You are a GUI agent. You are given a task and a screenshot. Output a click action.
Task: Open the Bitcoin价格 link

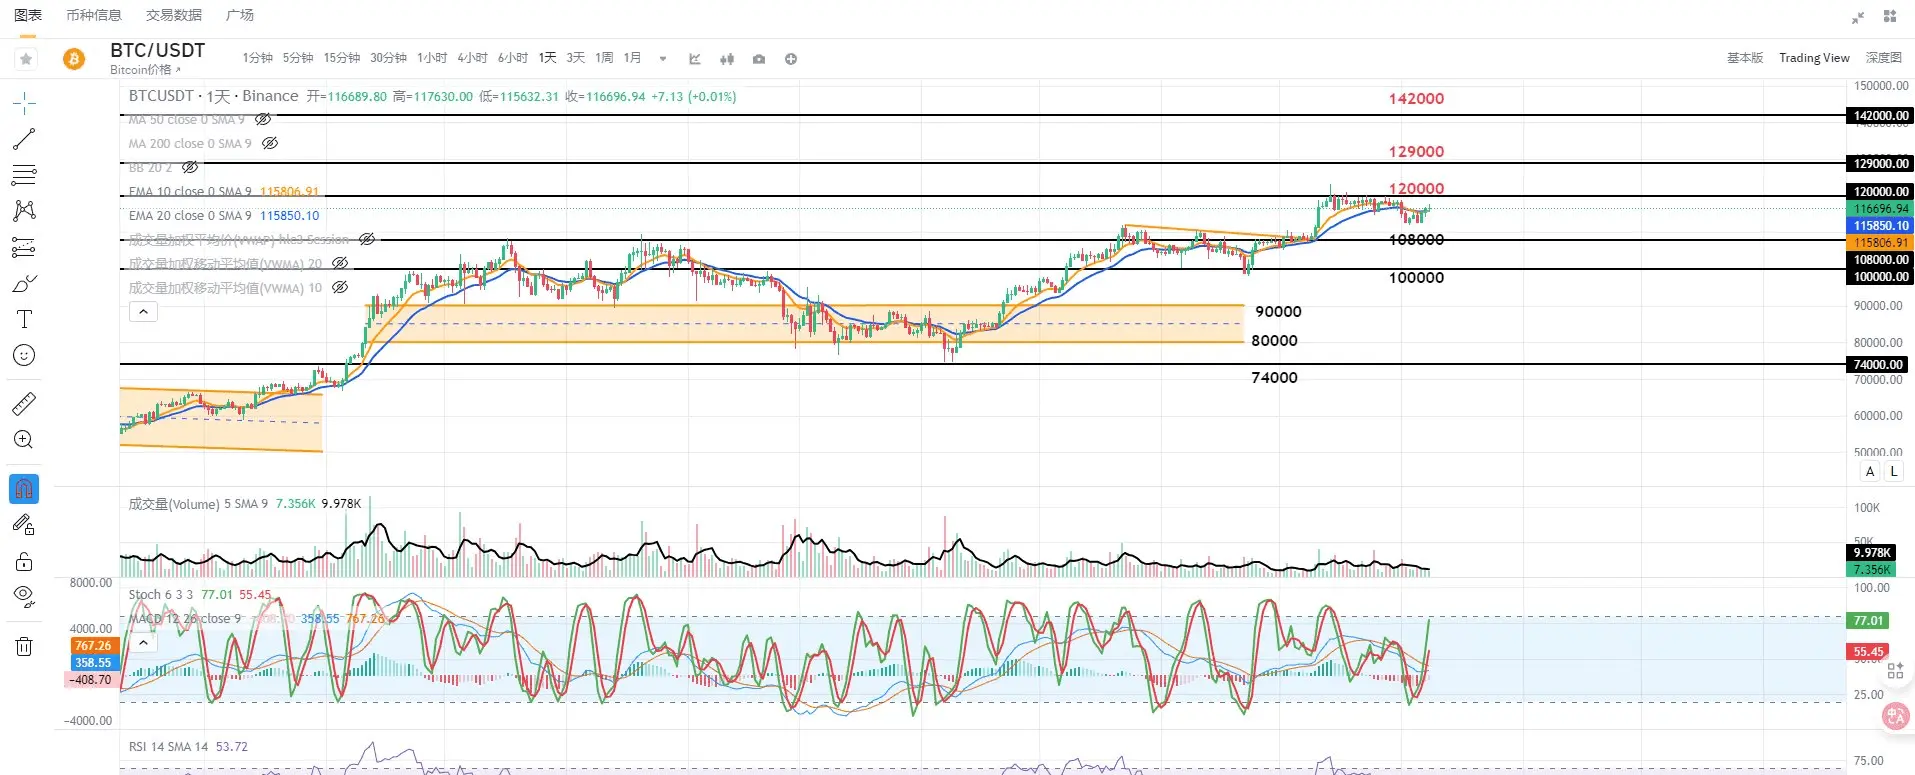145,70
